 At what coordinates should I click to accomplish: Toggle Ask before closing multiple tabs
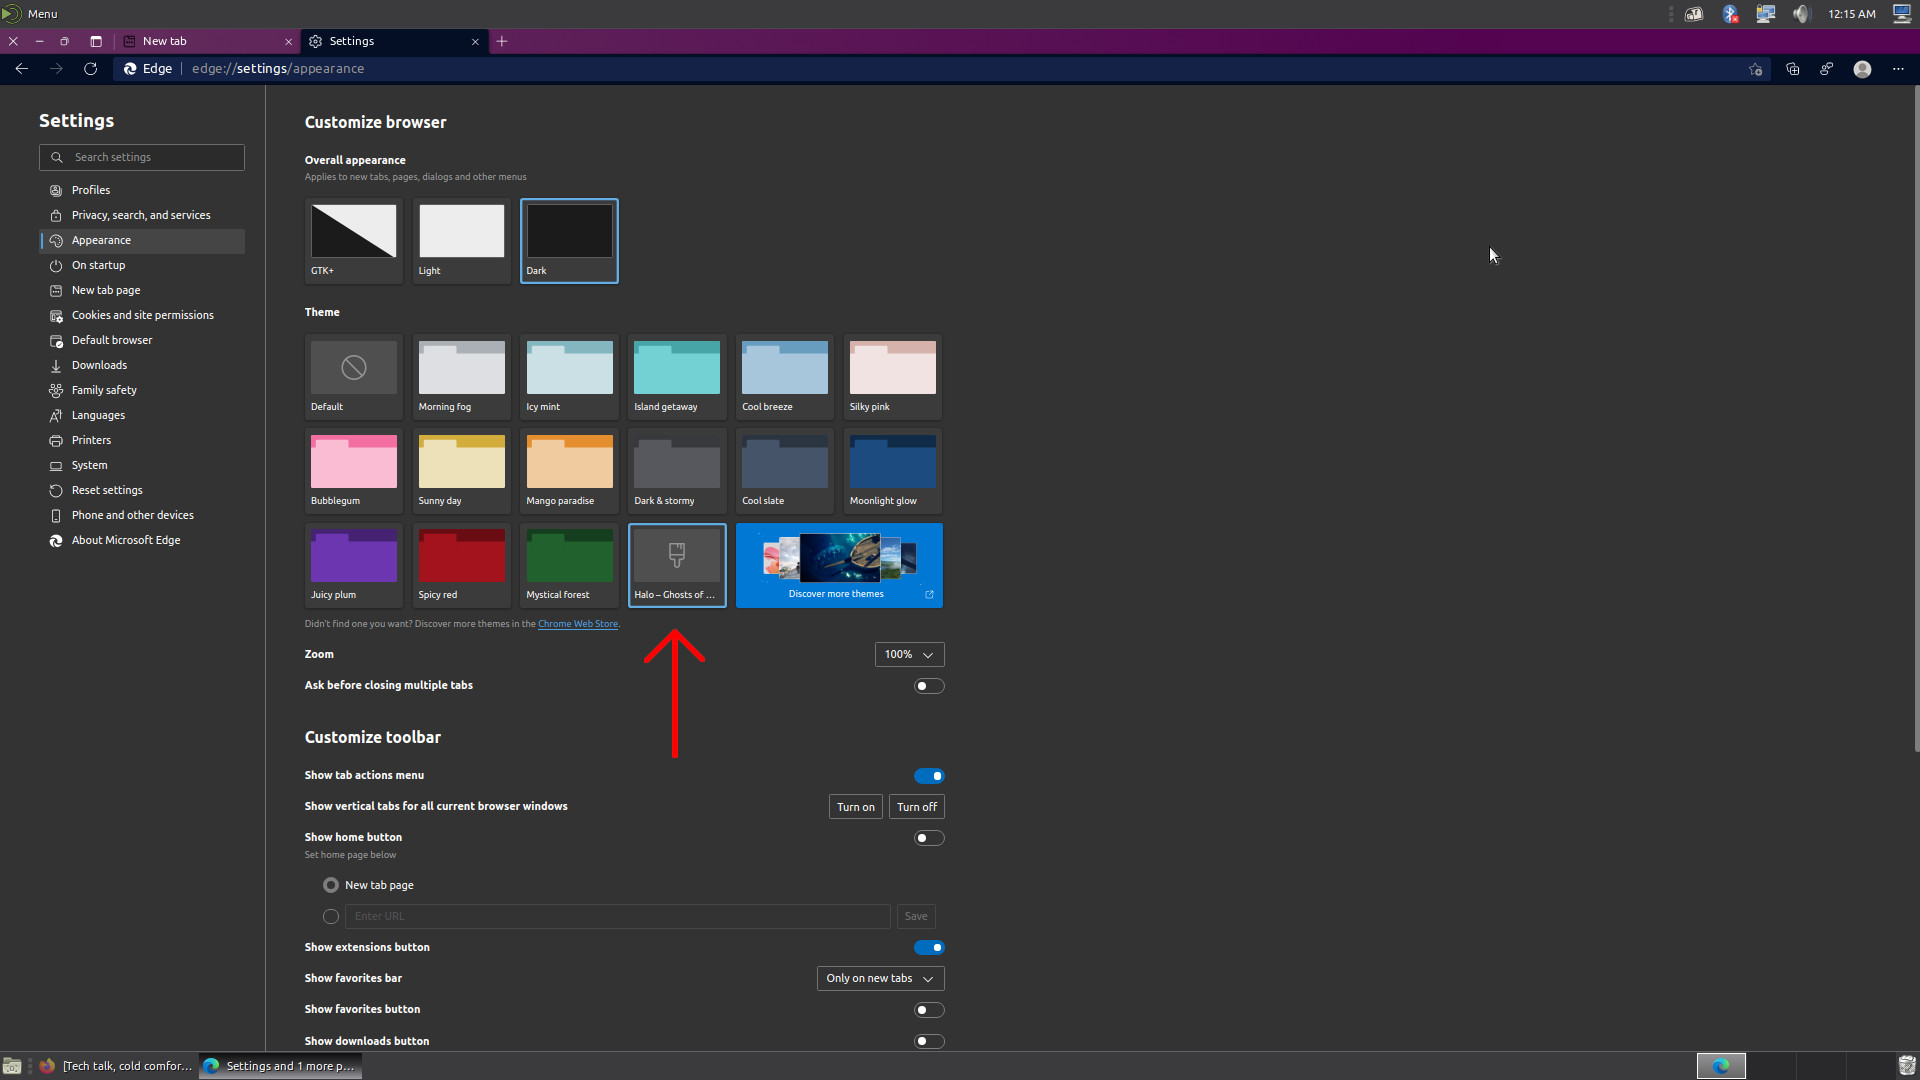[929, 686]
